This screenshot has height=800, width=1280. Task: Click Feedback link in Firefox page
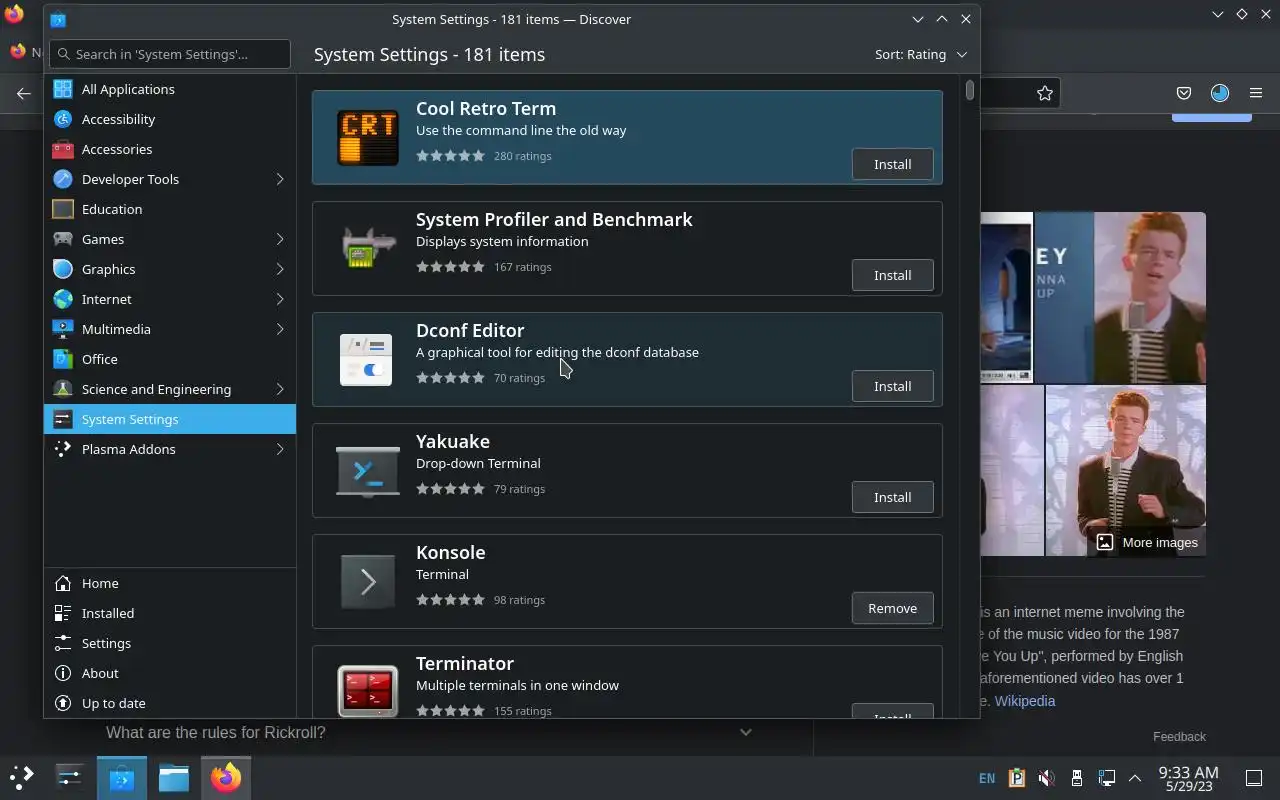(1179, 736)
